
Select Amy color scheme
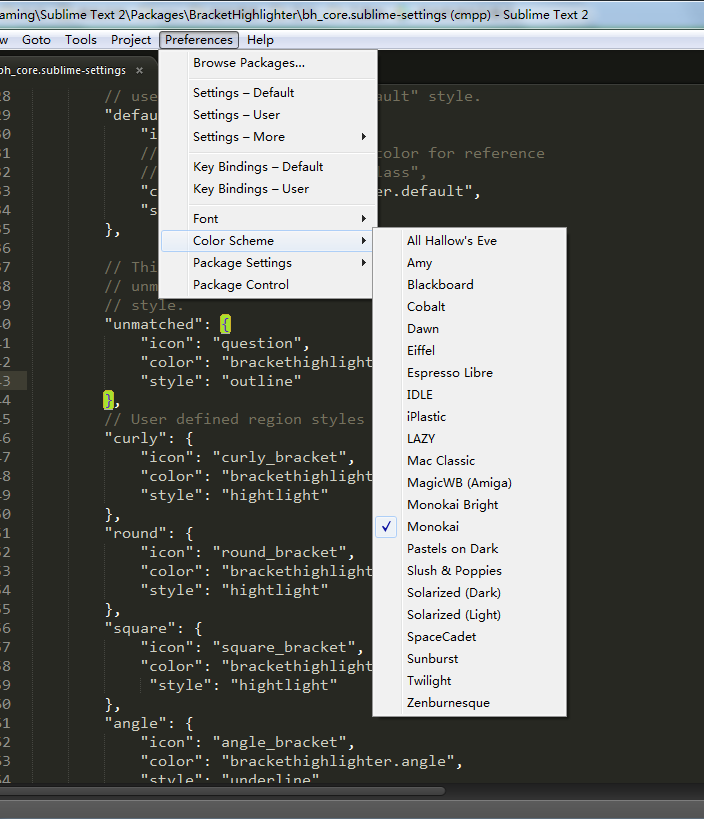(470, 263)
